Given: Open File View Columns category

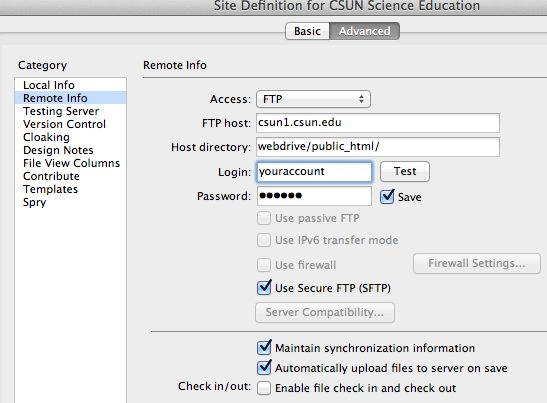Looking at the screenshot, I should click(70, 163).
